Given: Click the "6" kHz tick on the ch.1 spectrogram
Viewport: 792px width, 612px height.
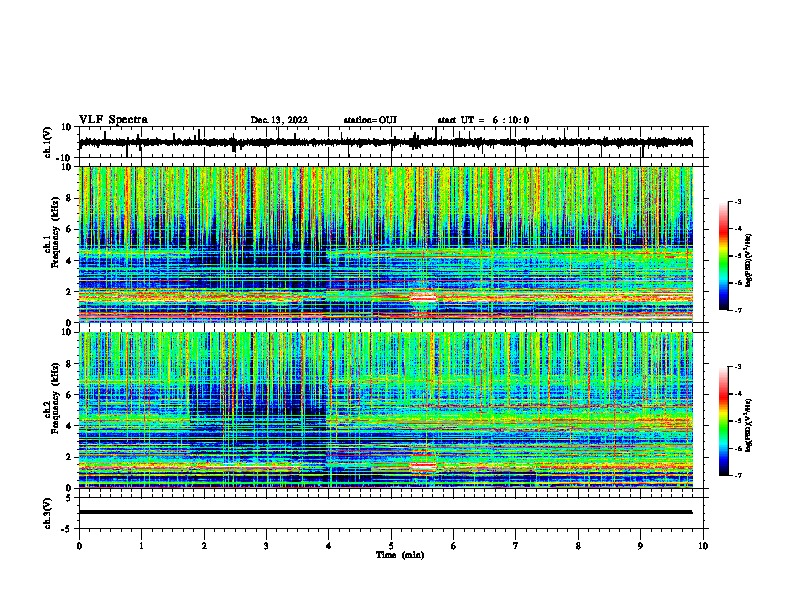Looking at the screenshot, I should (x=69, y=229).
